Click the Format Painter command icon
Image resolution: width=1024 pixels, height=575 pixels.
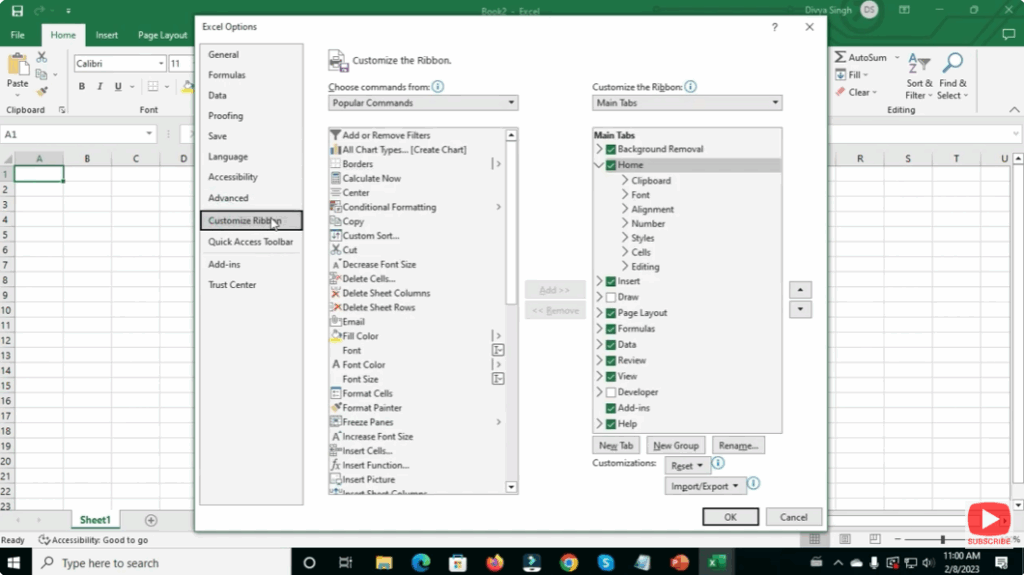pos(336,408)
